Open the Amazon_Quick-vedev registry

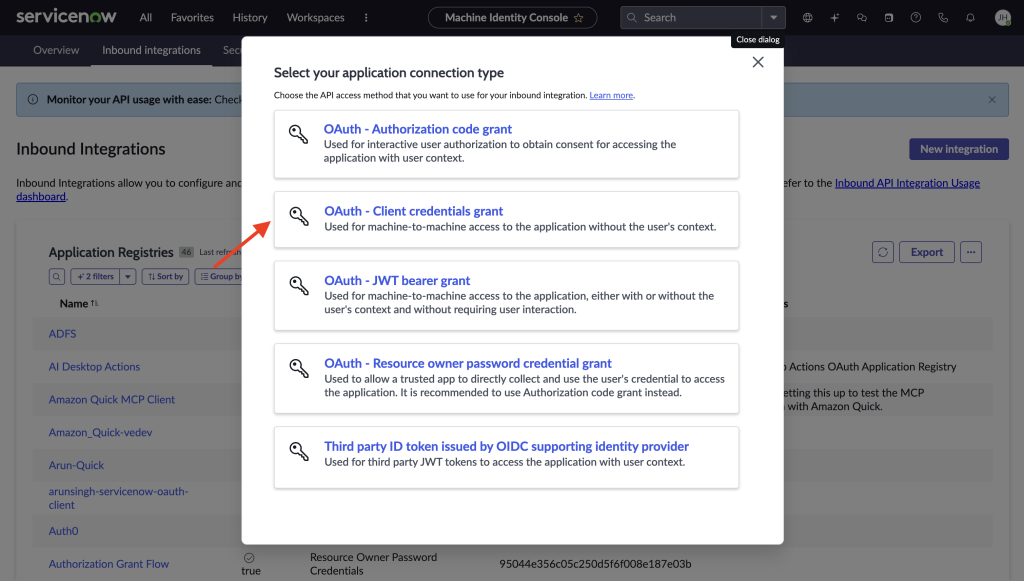(x=101, y=432)
